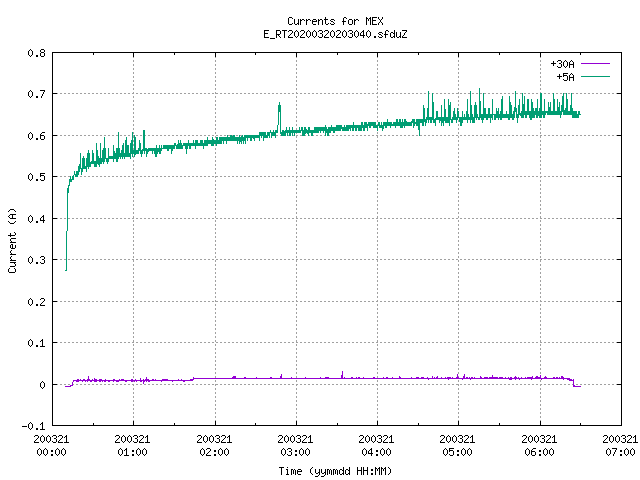
Task: Click the y-axis label 'Current (A)'
Action: [x=12, y=240]
